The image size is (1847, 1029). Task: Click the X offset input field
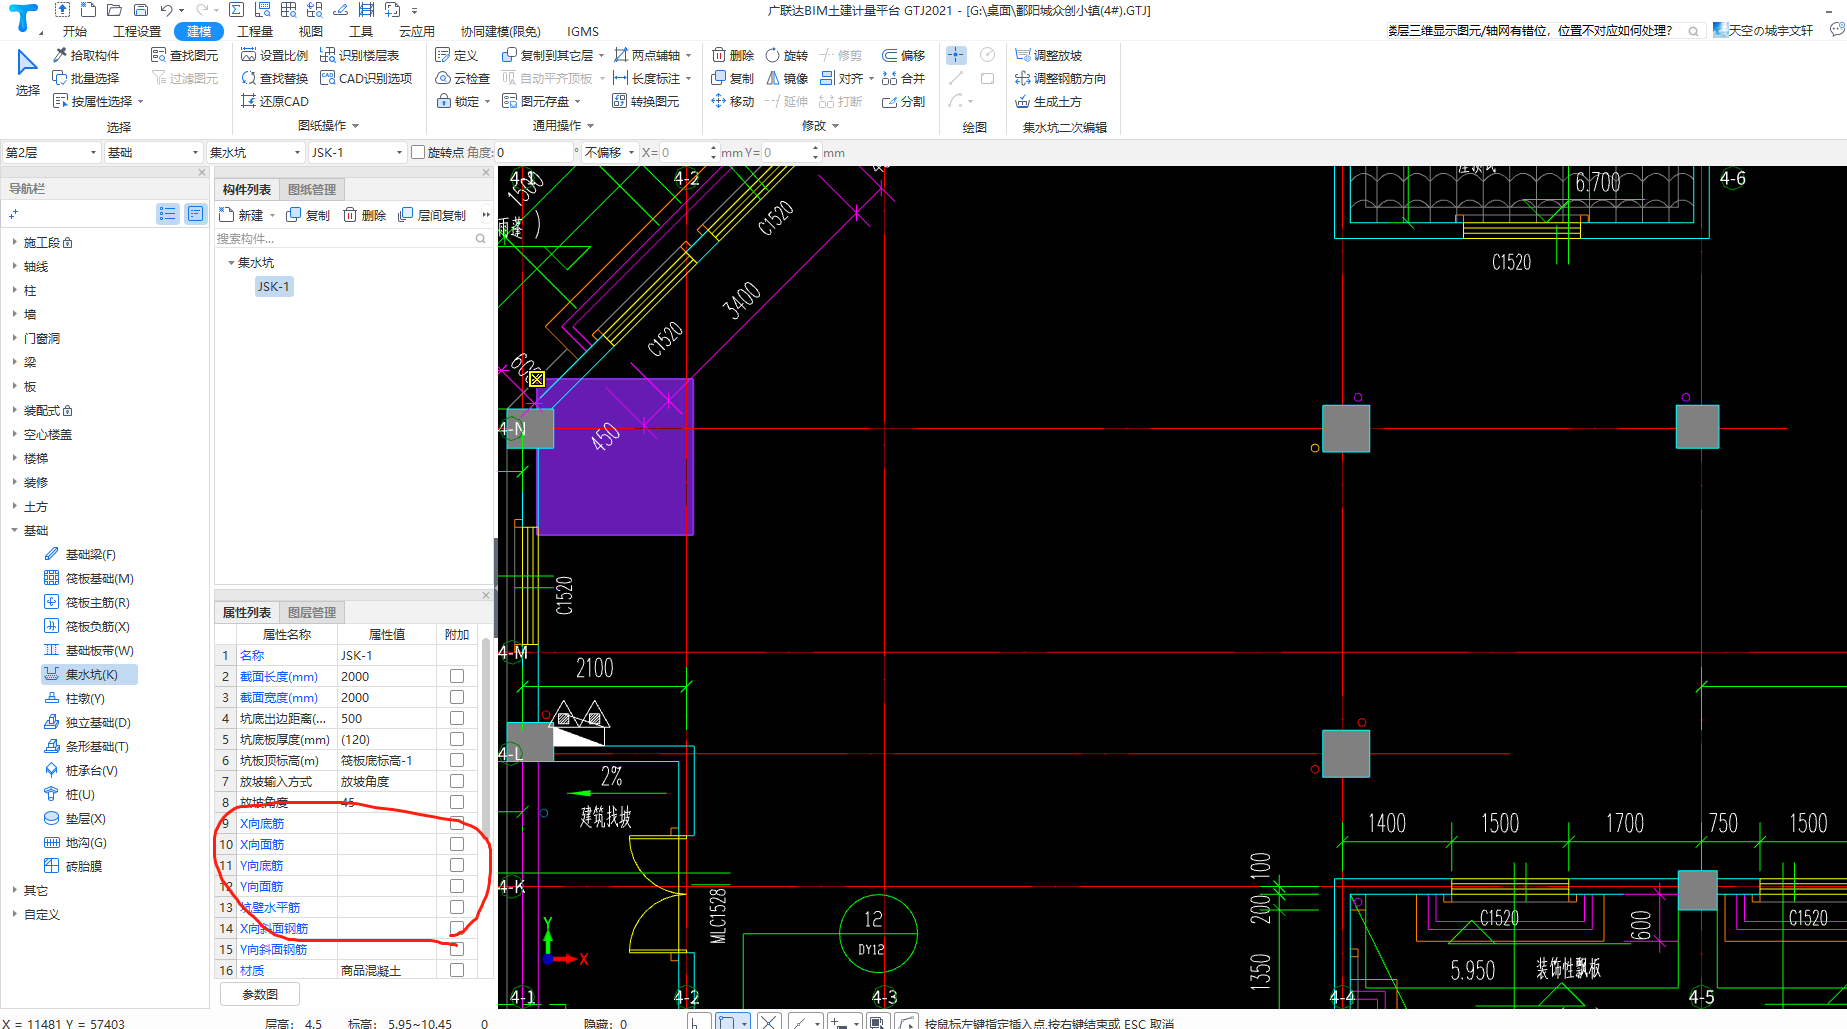[x=685, y=152]
